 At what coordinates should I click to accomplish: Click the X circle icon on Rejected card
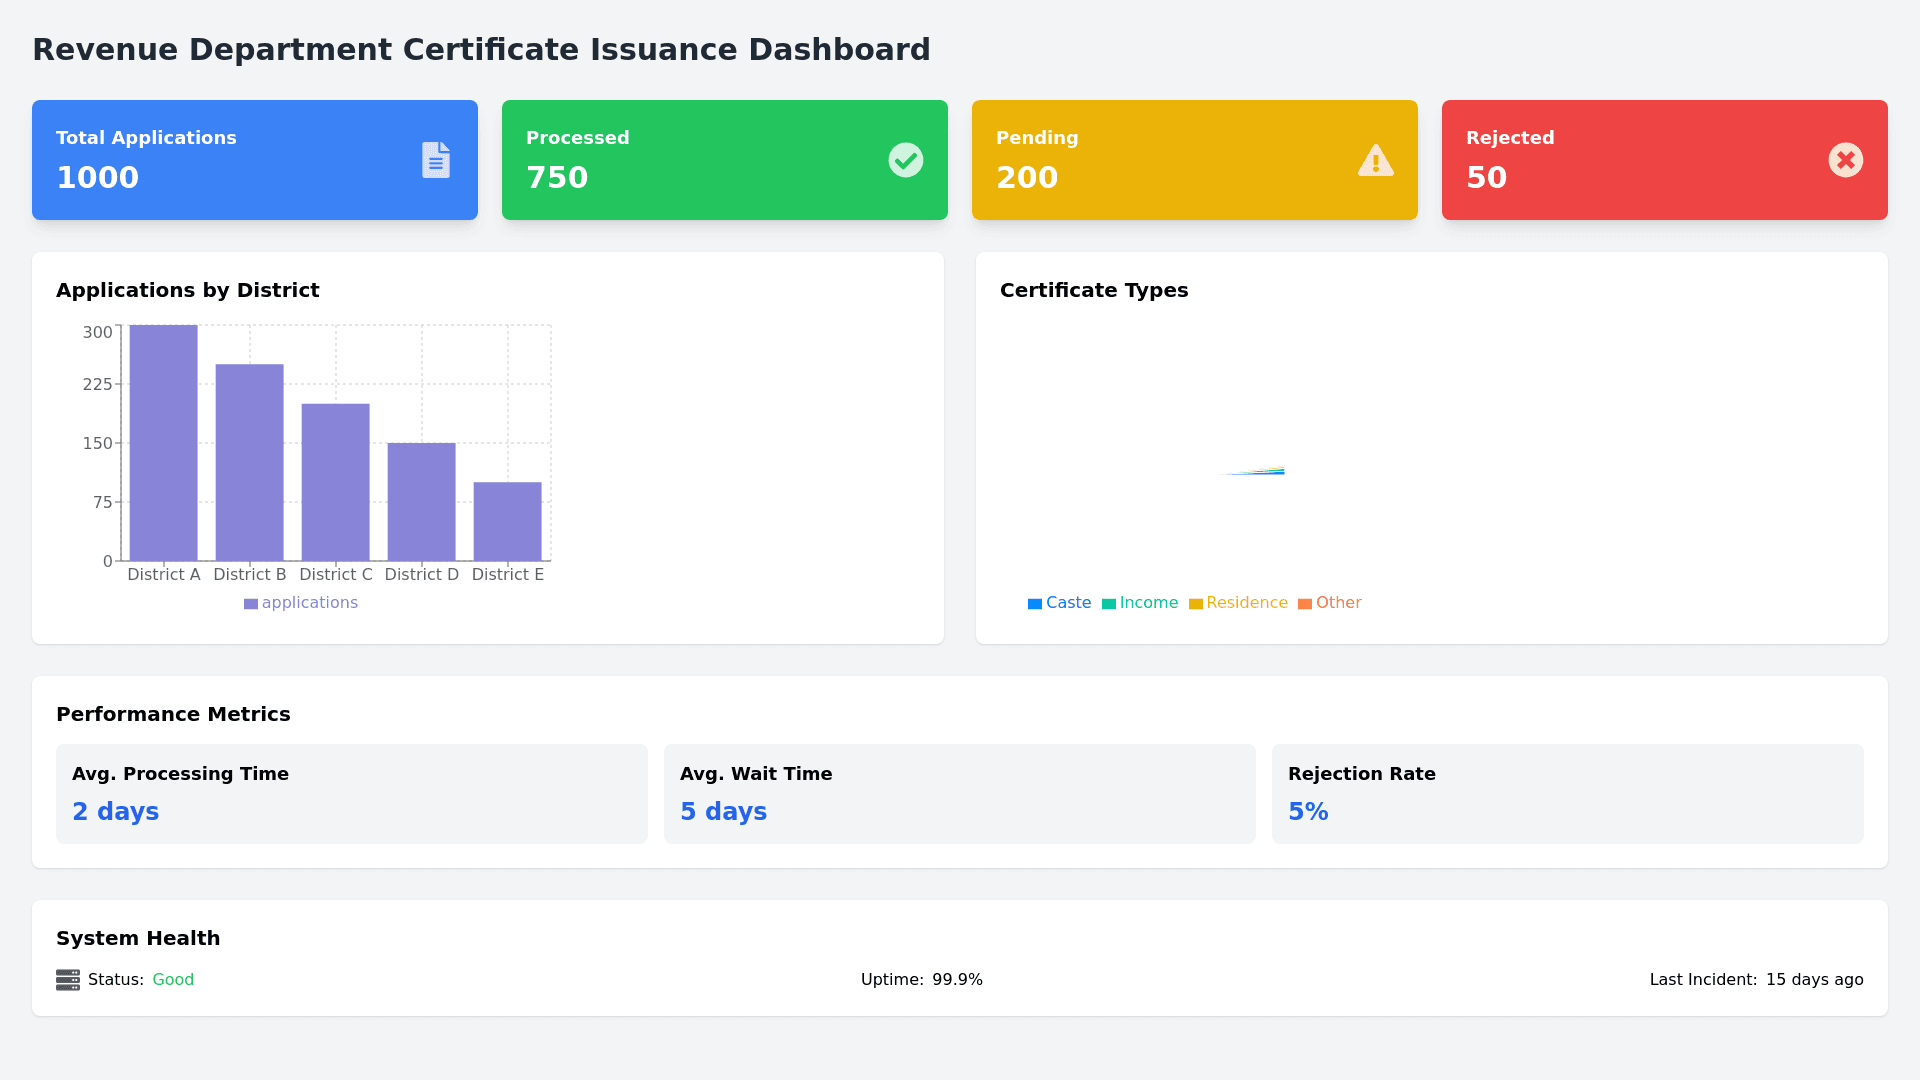1846,160
